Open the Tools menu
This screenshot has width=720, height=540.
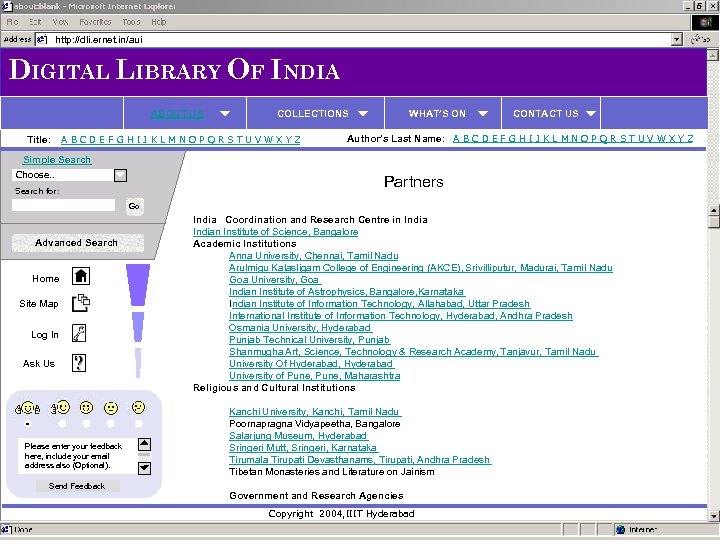click(131, 22)
